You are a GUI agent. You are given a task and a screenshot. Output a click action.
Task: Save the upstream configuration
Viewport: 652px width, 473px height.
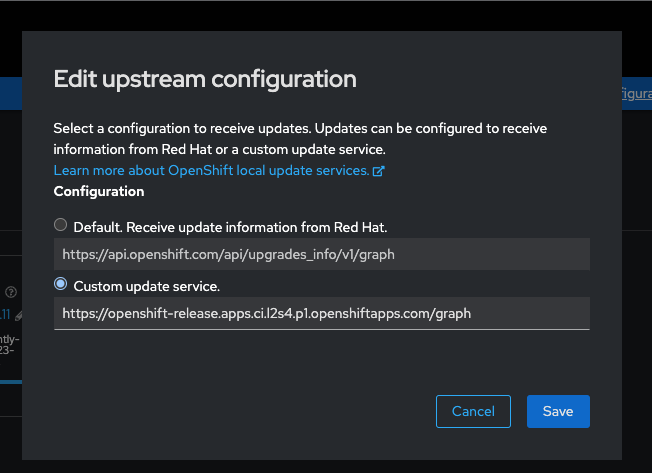tap(558, 411)
